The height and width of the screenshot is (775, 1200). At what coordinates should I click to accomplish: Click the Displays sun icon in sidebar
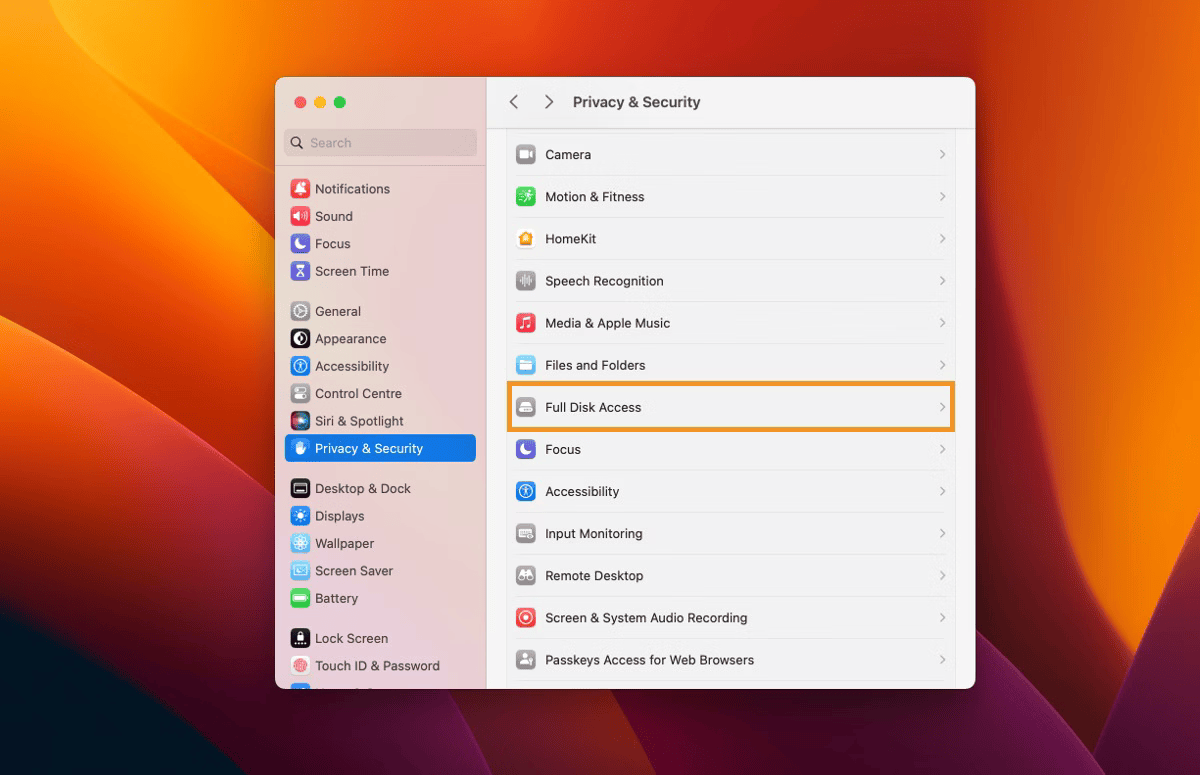pos(300,516)
